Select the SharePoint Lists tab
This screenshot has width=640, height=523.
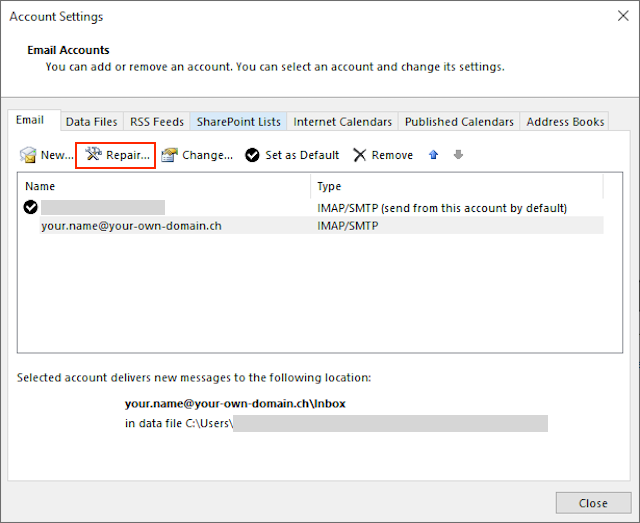238,122
